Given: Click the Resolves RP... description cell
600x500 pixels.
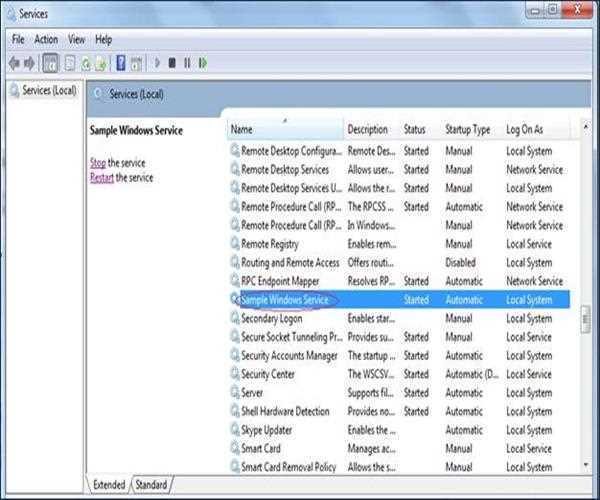Looking at the screenshot, I should coord(371,281).
